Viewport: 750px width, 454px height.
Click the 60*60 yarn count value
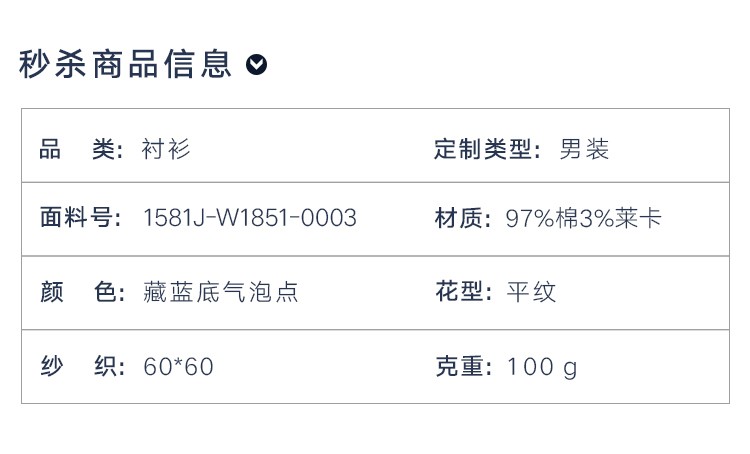178,367
